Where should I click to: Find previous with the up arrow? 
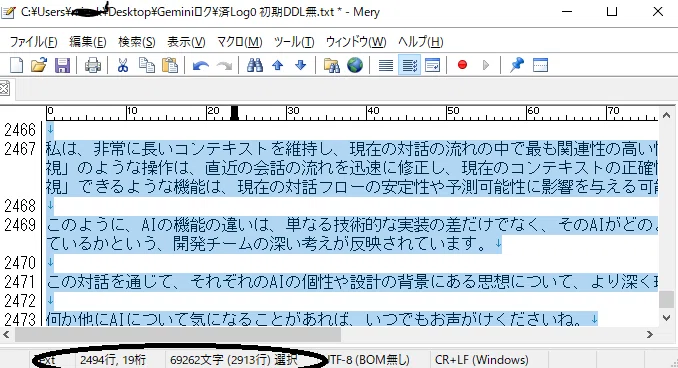pyautogui.click(x=278, y=65)
